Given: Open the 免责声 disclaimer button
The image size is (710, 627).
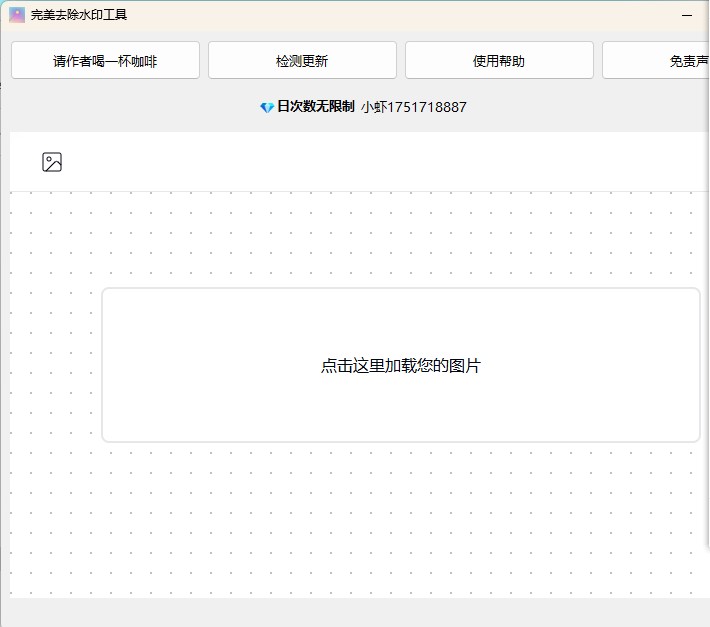Looking at the screenshot, I should [656, 60].
